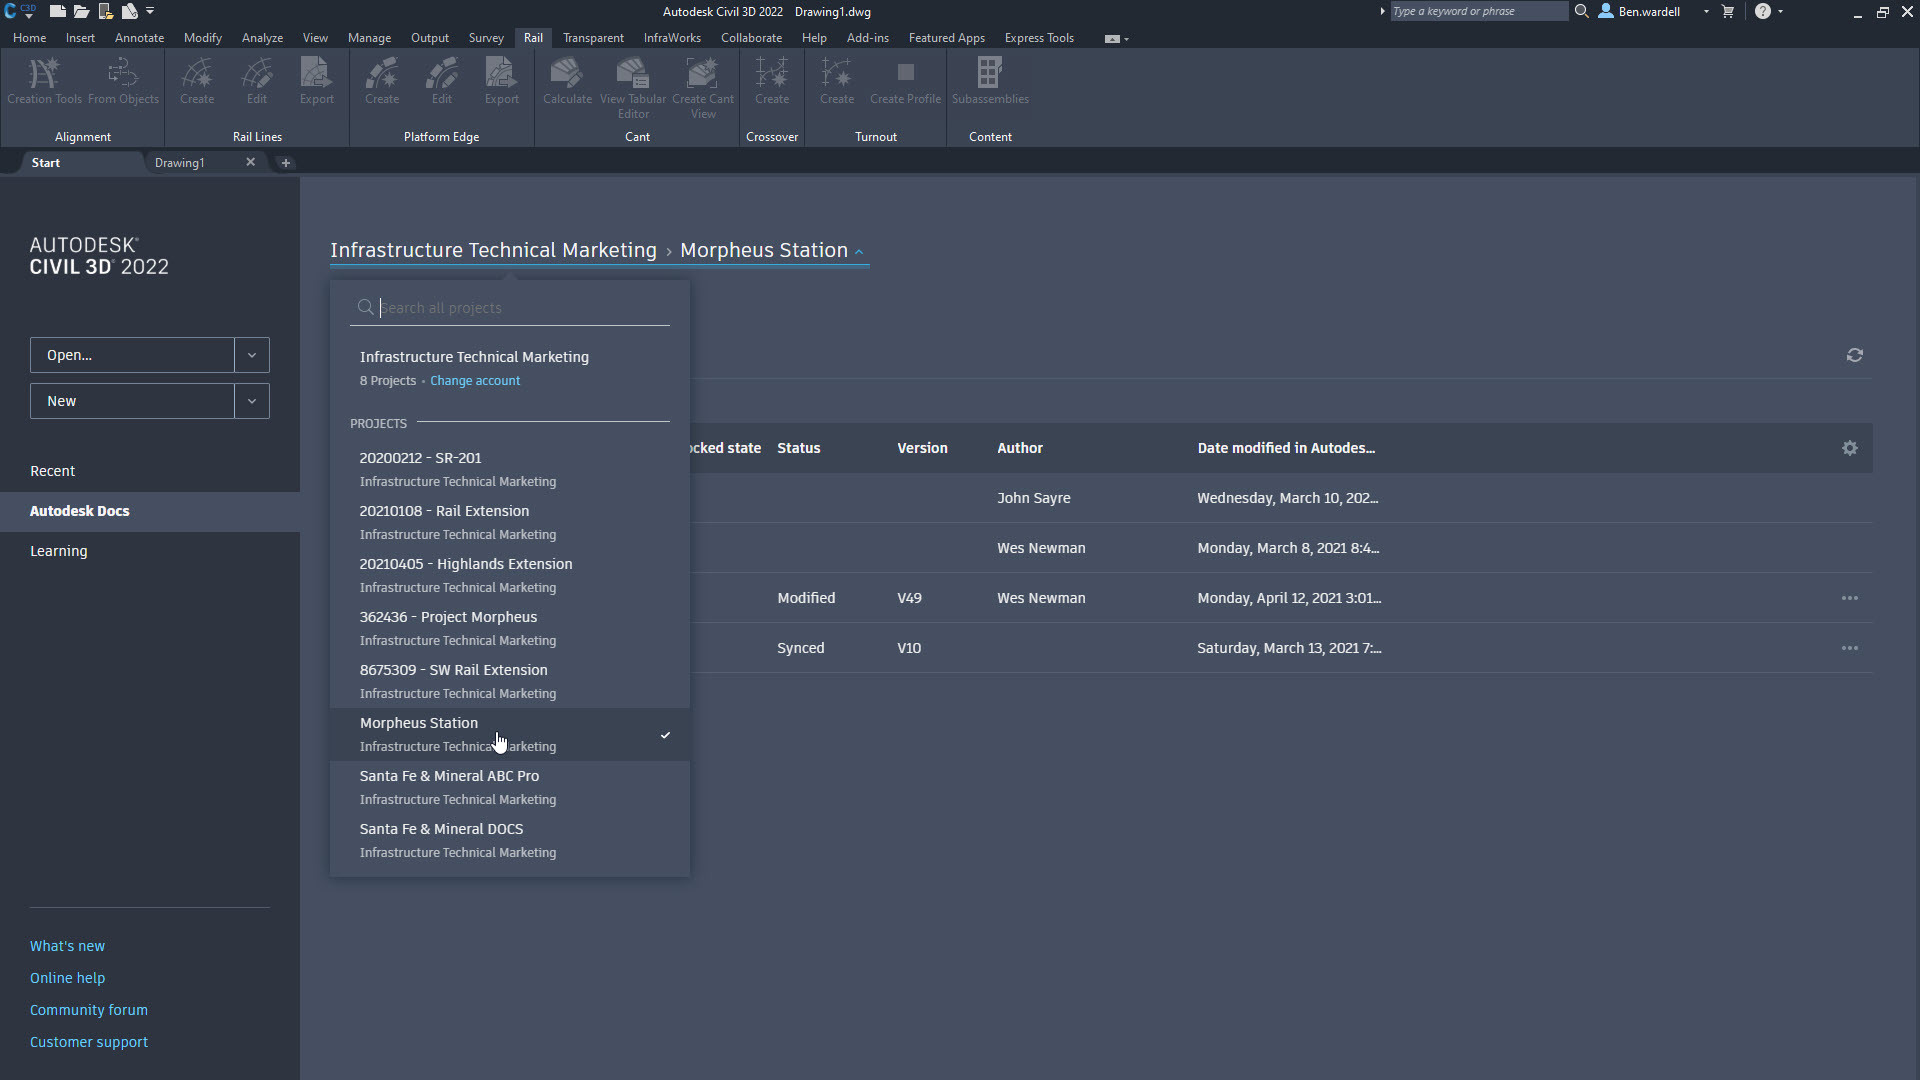Open the Customer support link
The image size is (1920, 1080).
click(88, 1042)
